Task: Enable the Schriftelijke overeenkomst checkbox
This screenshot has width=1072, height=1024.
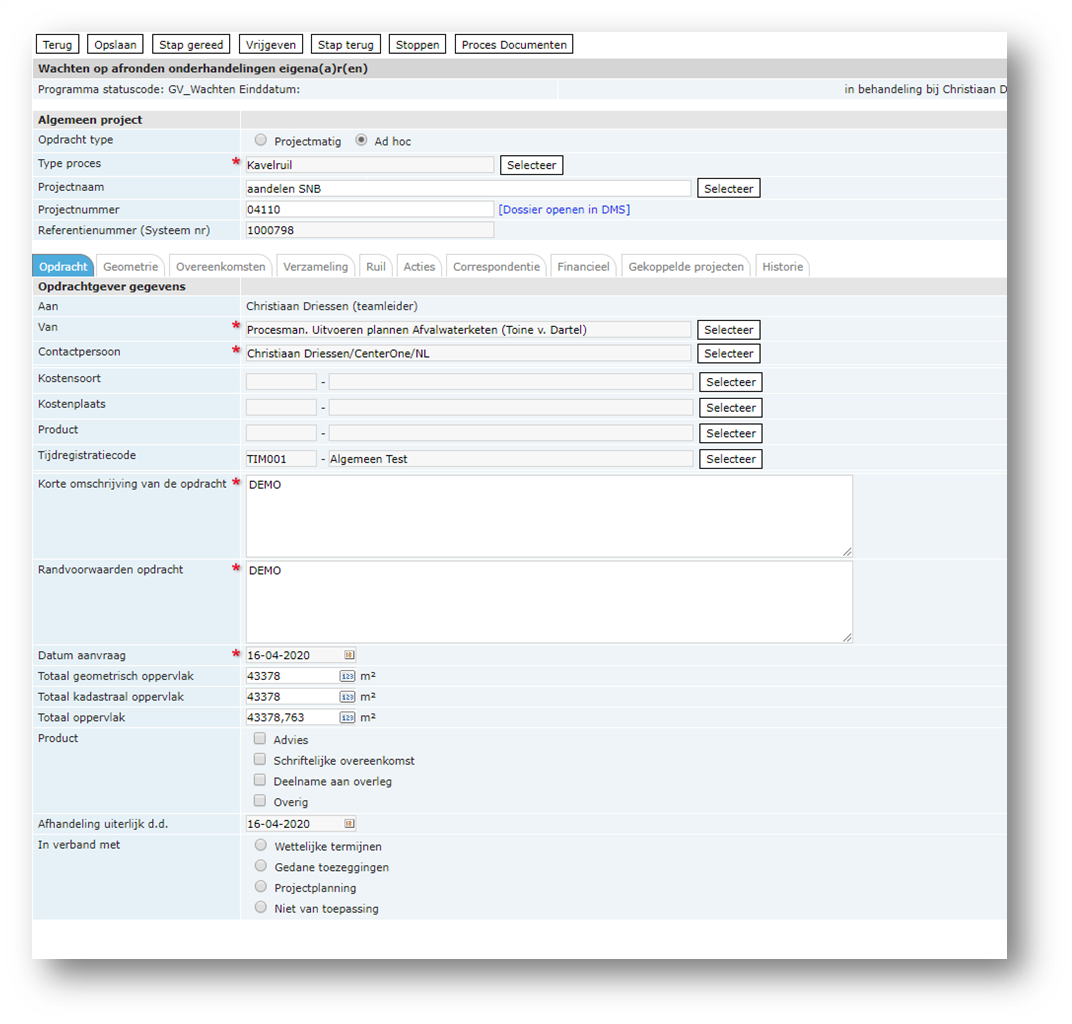Action: 260,760
